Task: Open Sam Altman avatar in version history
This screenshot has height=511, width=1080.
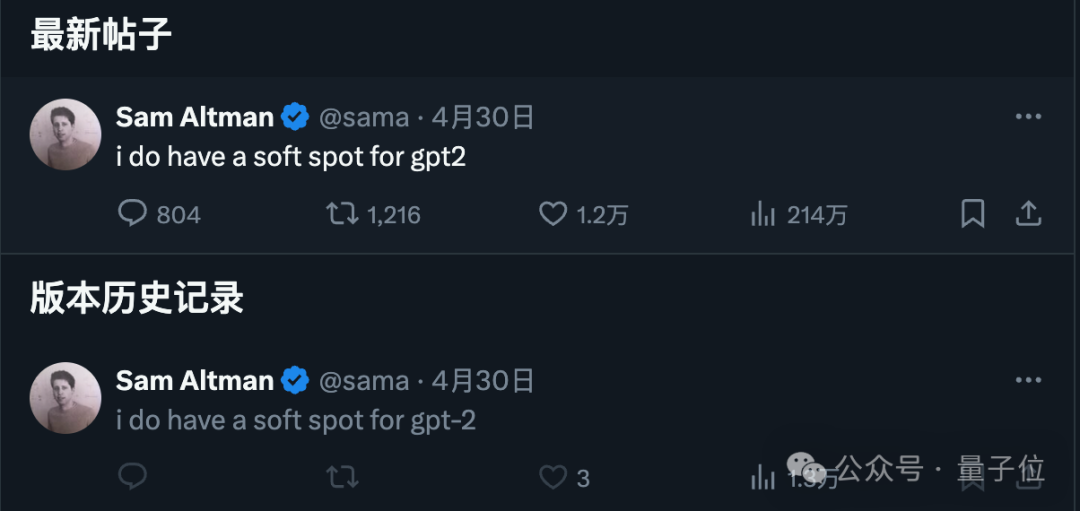Action: tap(65, 398)
